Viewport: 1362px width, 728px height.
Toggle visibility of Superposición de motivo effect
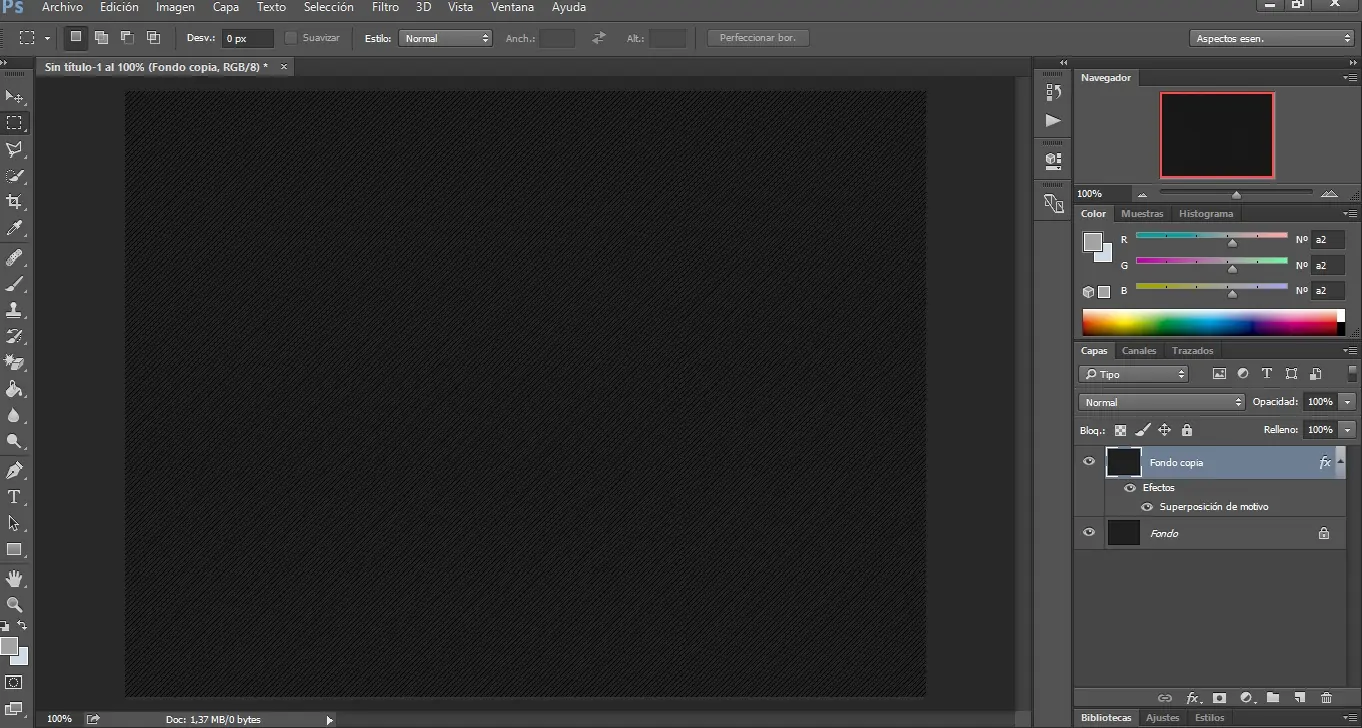pyautogui.click(x=1147, y=507)
